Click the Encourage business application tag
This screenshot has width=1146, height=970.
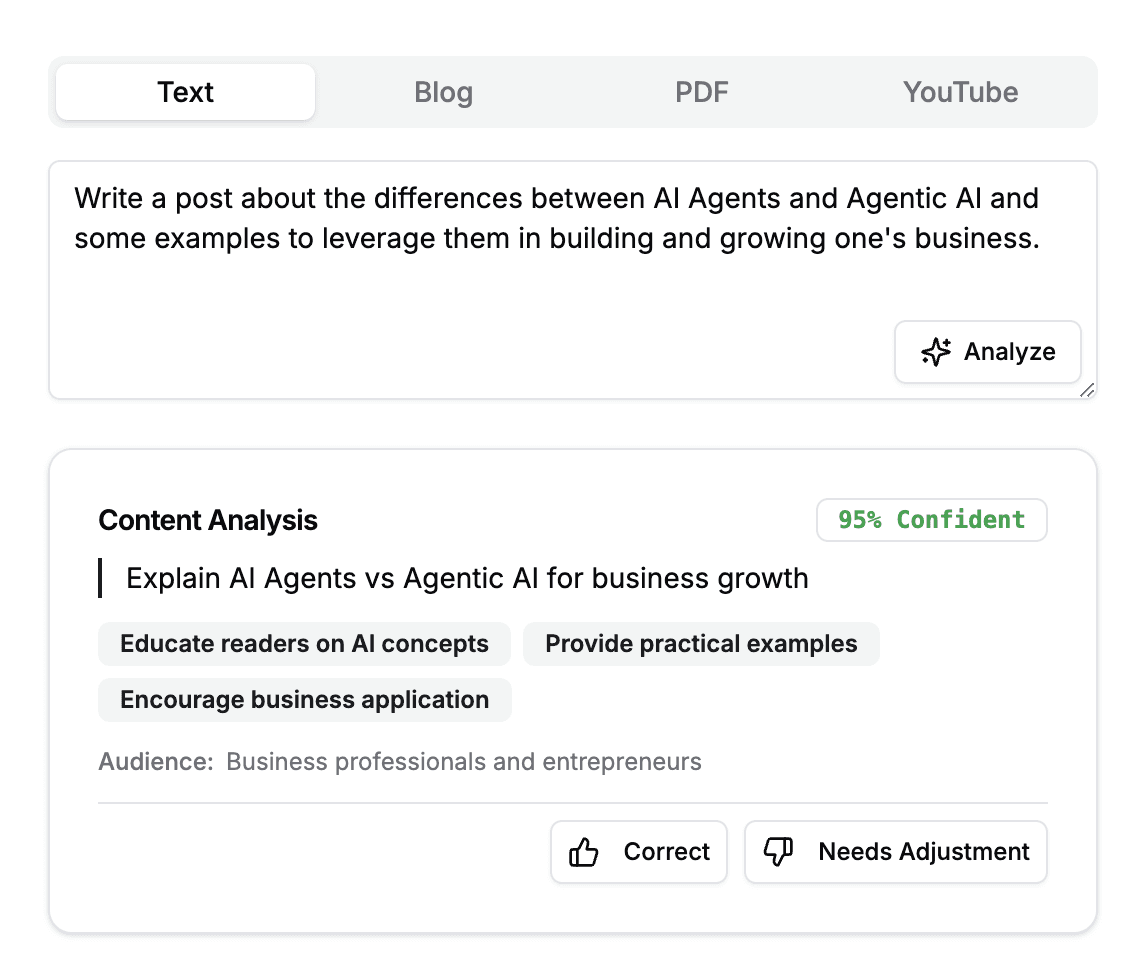pyautogui.click(x=305, y=700)
